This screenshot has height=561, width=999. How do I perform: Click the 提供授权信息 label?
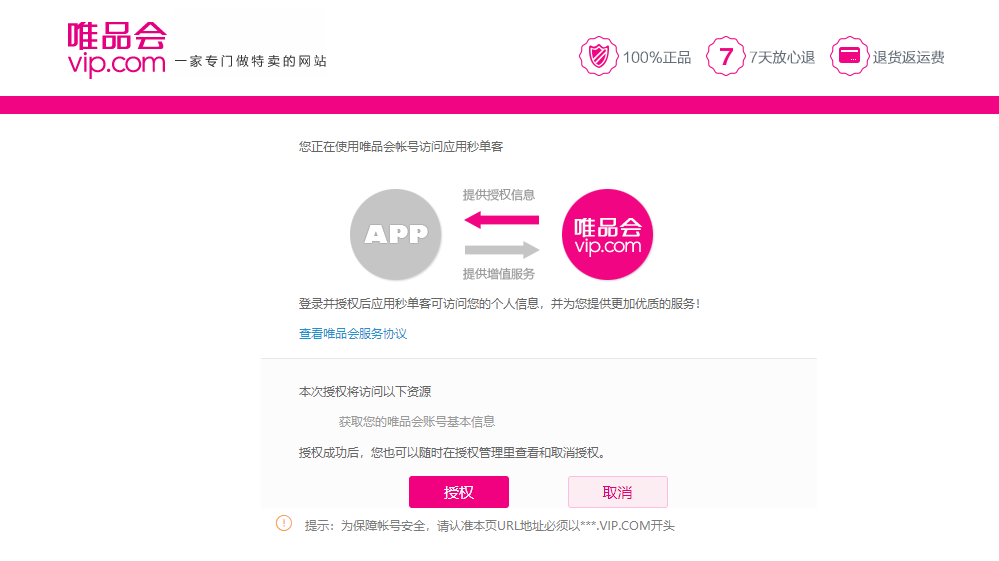(499, 195)
